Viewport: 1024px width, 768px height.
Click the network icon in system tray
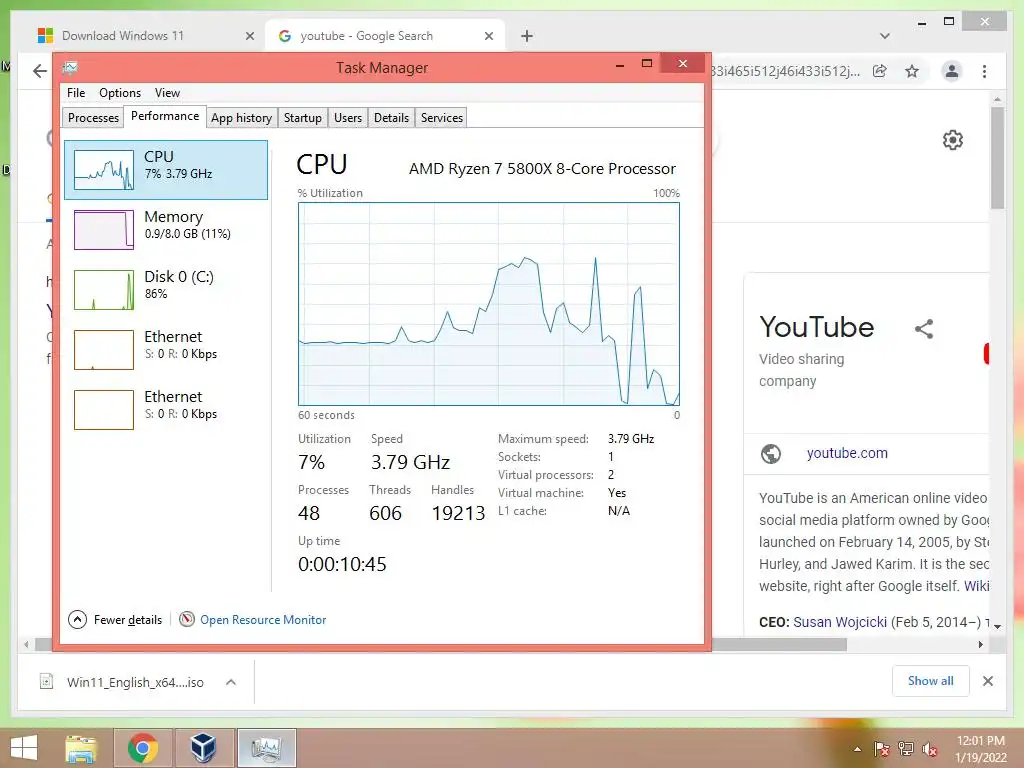(x=906, y=749)
